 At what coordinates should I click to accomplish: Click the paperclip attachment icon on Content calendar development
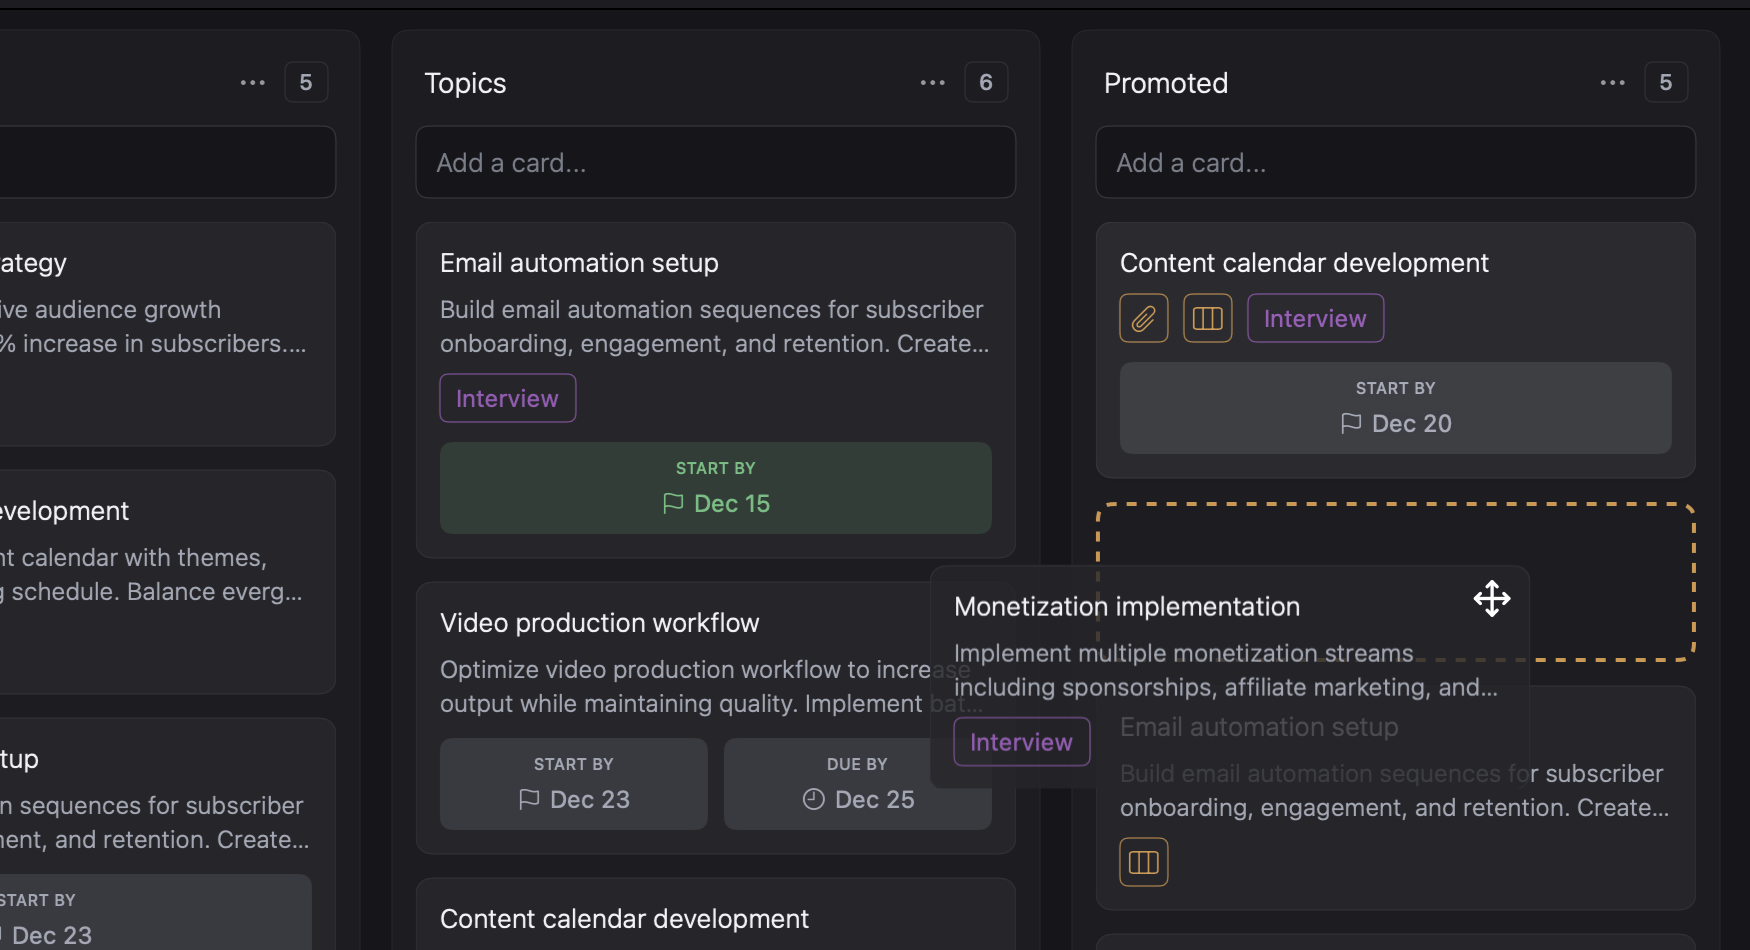(x=1143, y=318)
